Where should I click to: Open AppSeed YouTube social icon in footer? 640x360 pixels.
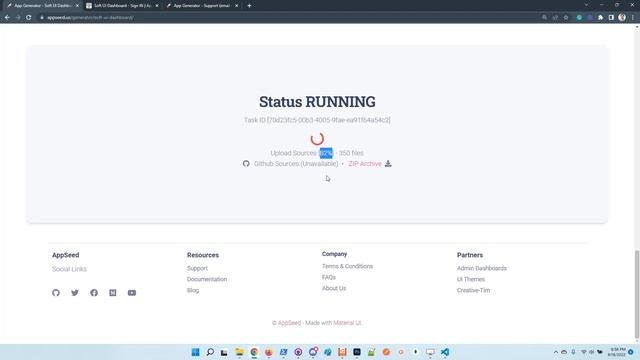tap(132, 293)
